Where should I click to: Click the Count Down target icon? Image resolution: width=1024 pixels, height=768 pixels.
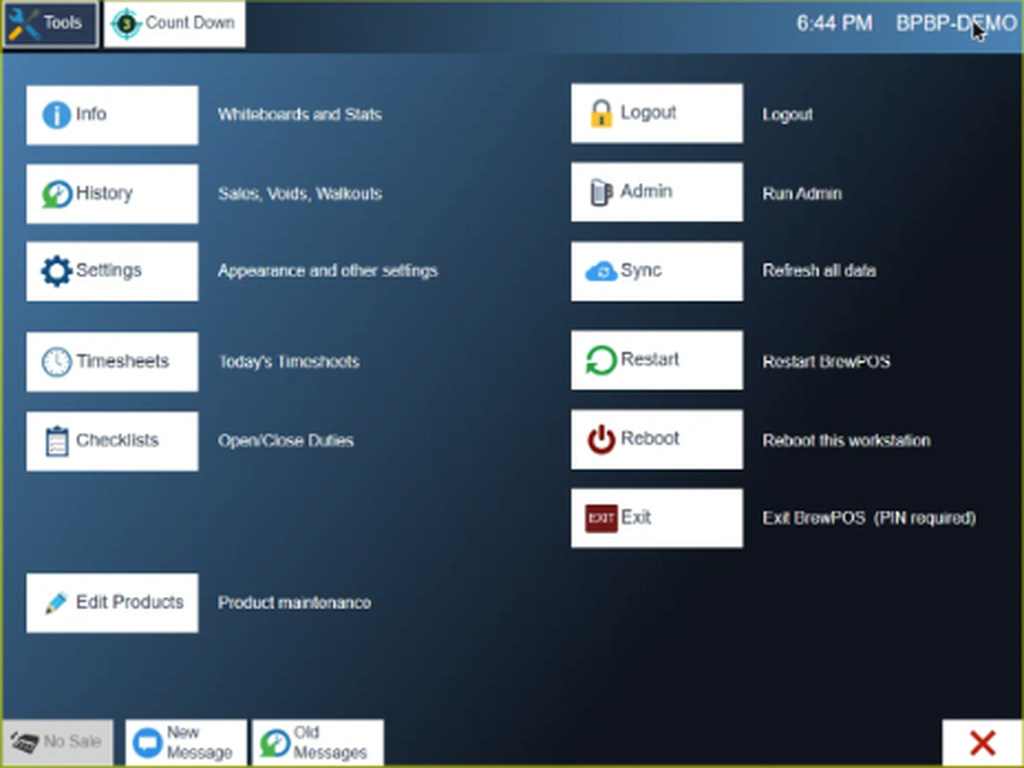coord(126,24)
